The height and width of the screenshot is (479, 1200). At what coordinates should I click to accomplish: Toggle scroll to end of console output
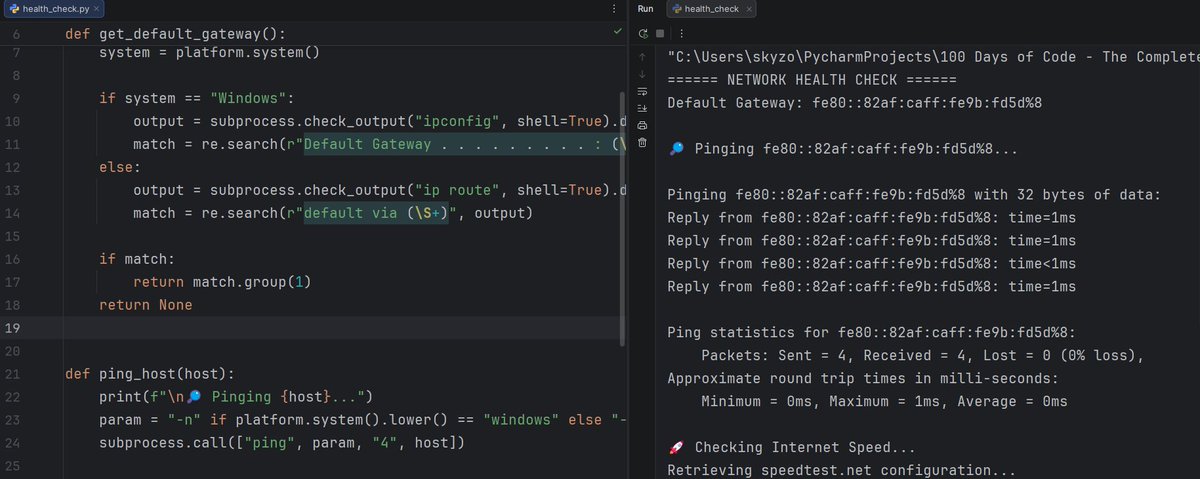(642, 108)
